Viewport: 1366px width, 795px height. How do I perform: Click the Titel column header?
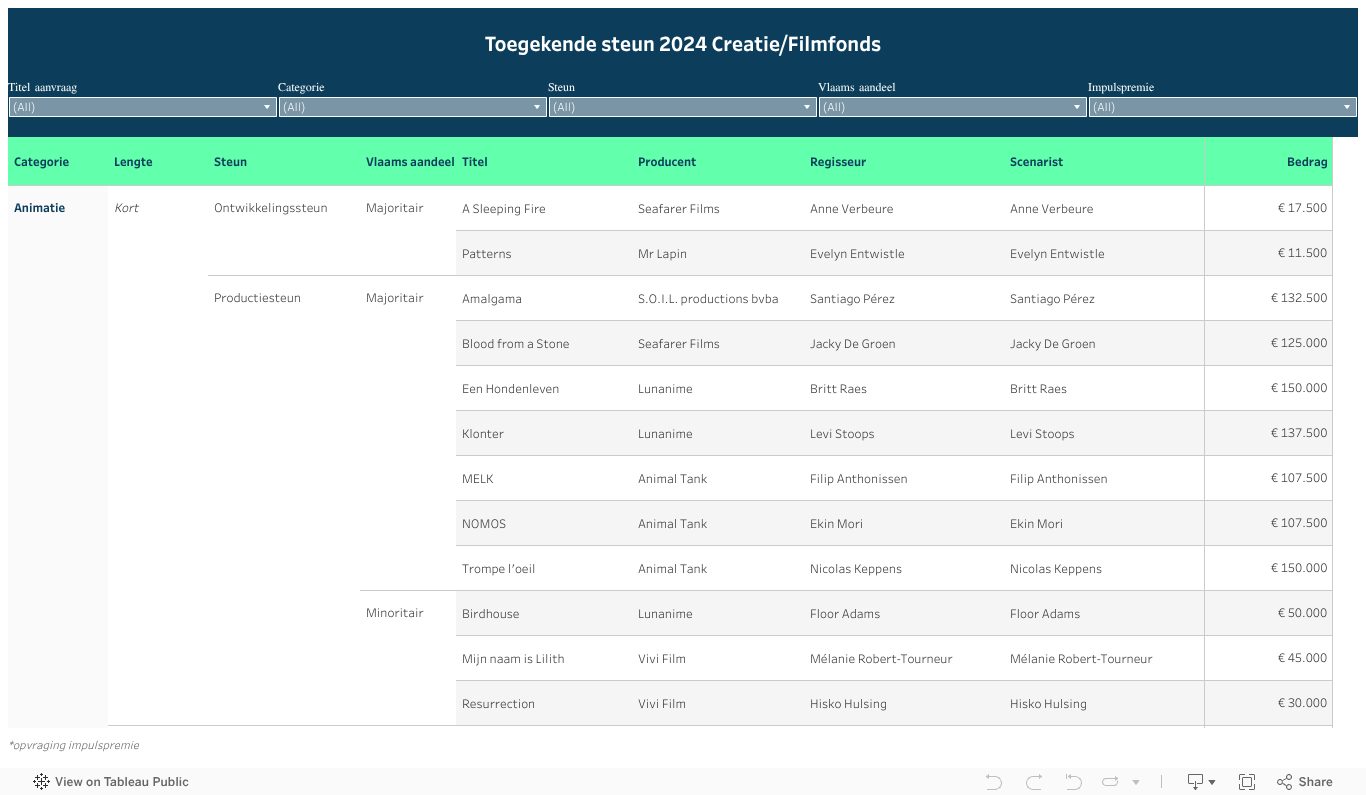pyautogui.click(x=475, y=162)
